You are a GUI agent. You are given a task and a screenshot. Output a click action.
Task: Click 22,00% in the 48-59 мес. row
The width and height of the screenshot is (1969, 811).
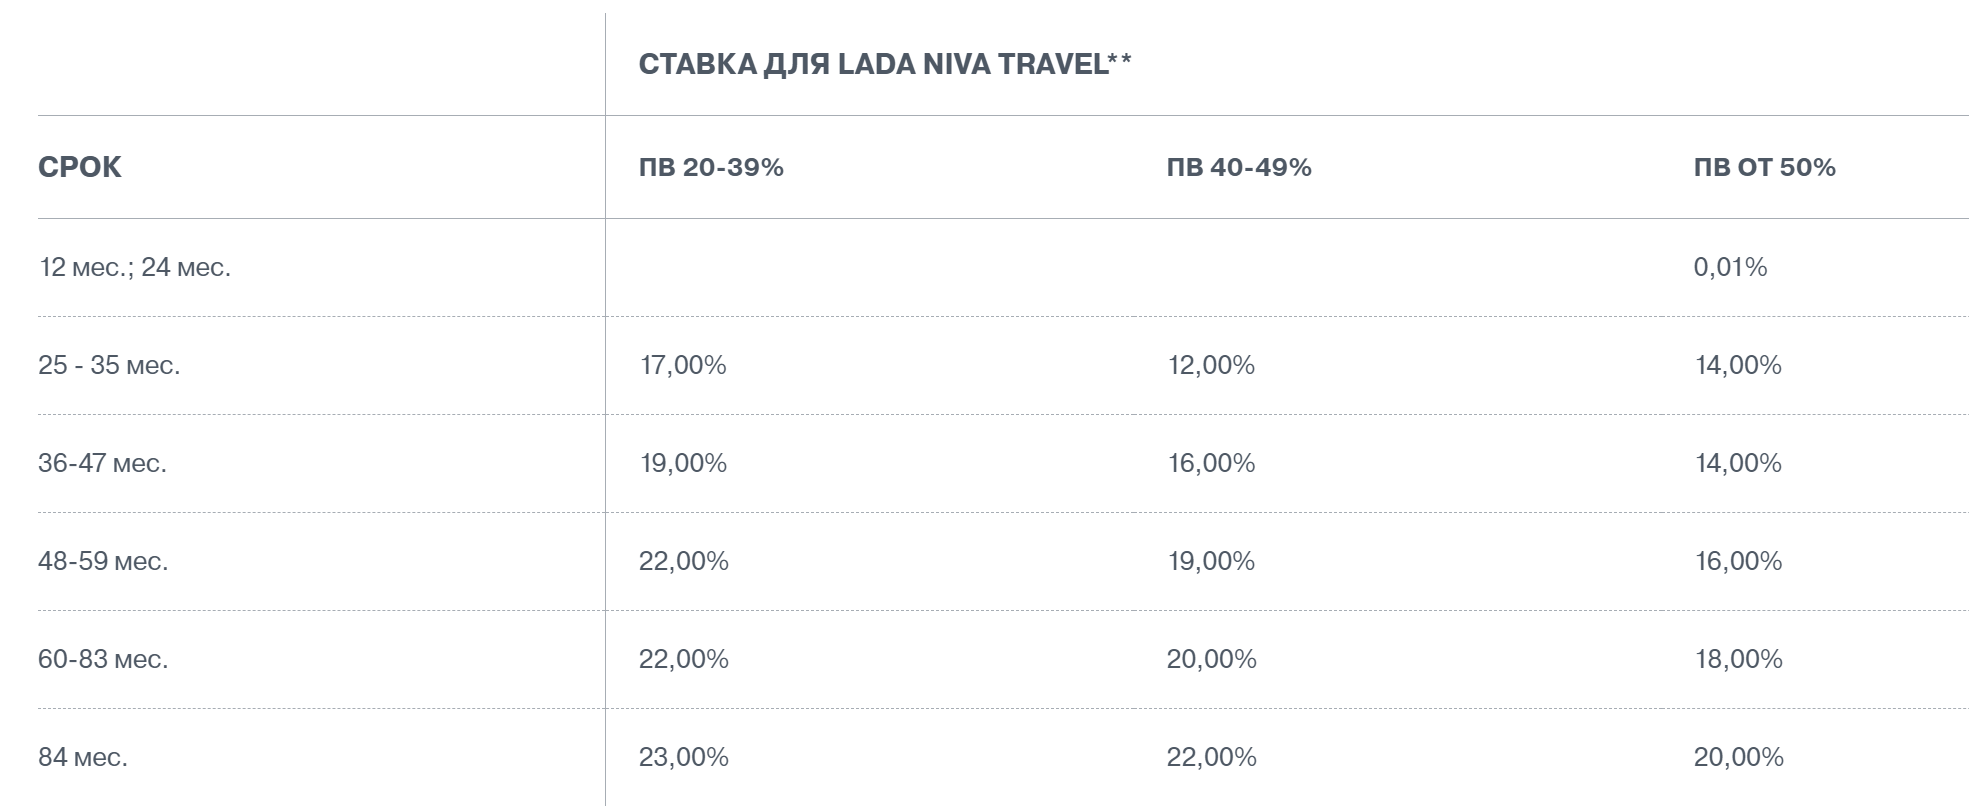[684, 561]
